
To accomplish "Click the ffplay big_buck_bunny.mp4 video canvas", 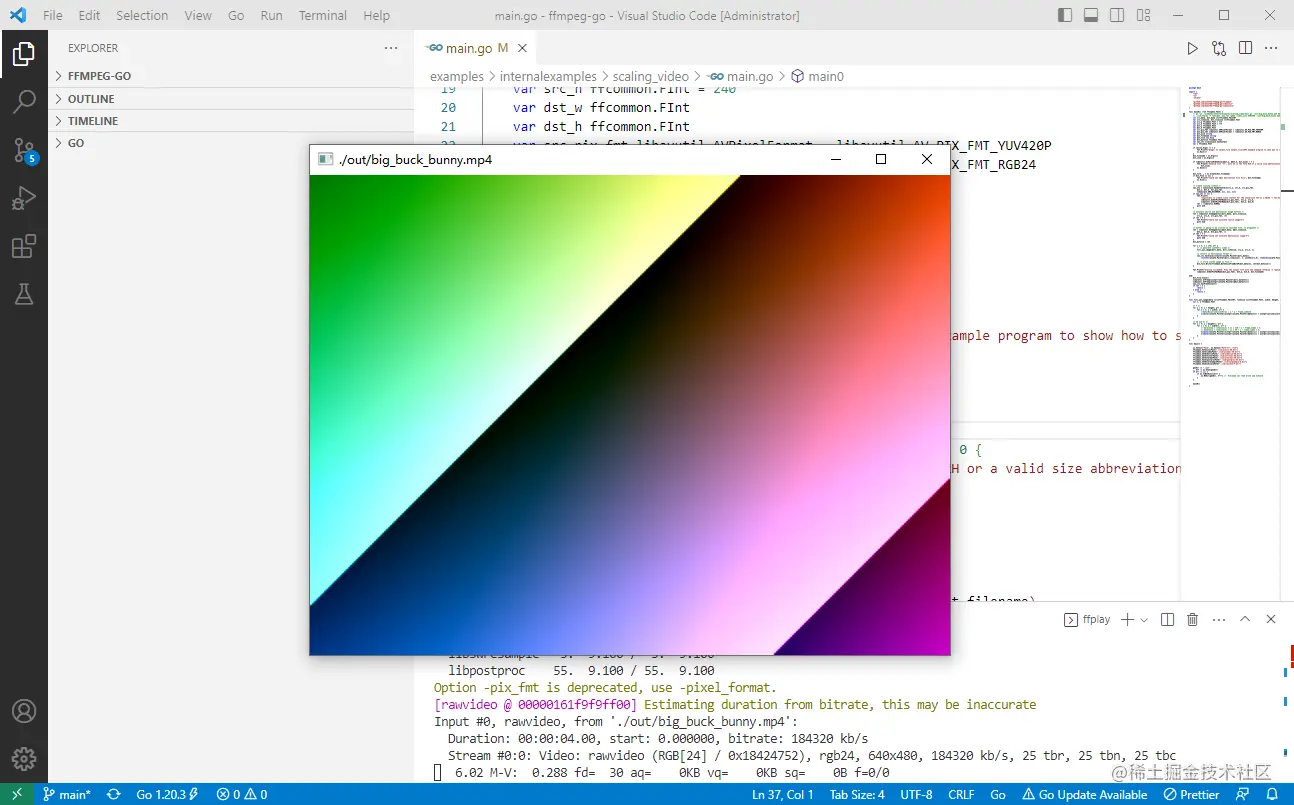I will tap(630, 415).
